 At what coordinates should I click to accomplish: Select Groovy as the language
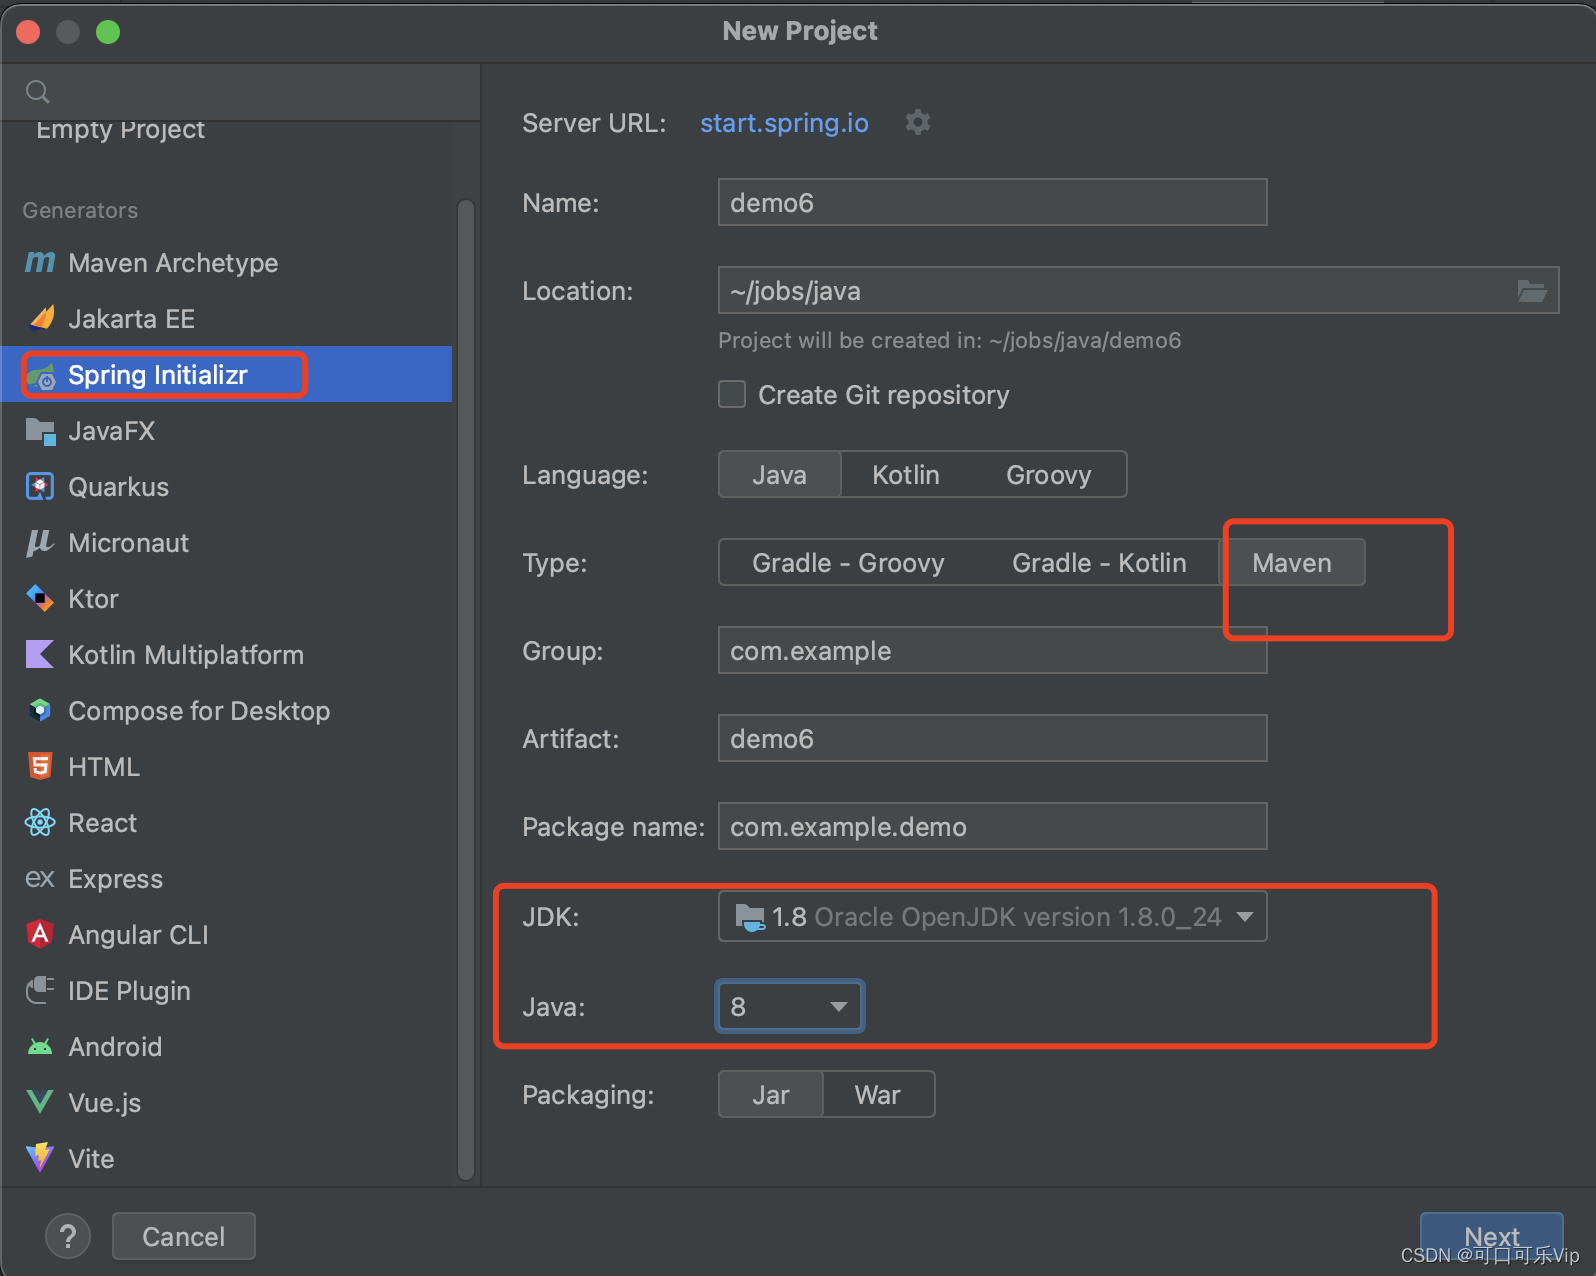(x=1048, y=474)
